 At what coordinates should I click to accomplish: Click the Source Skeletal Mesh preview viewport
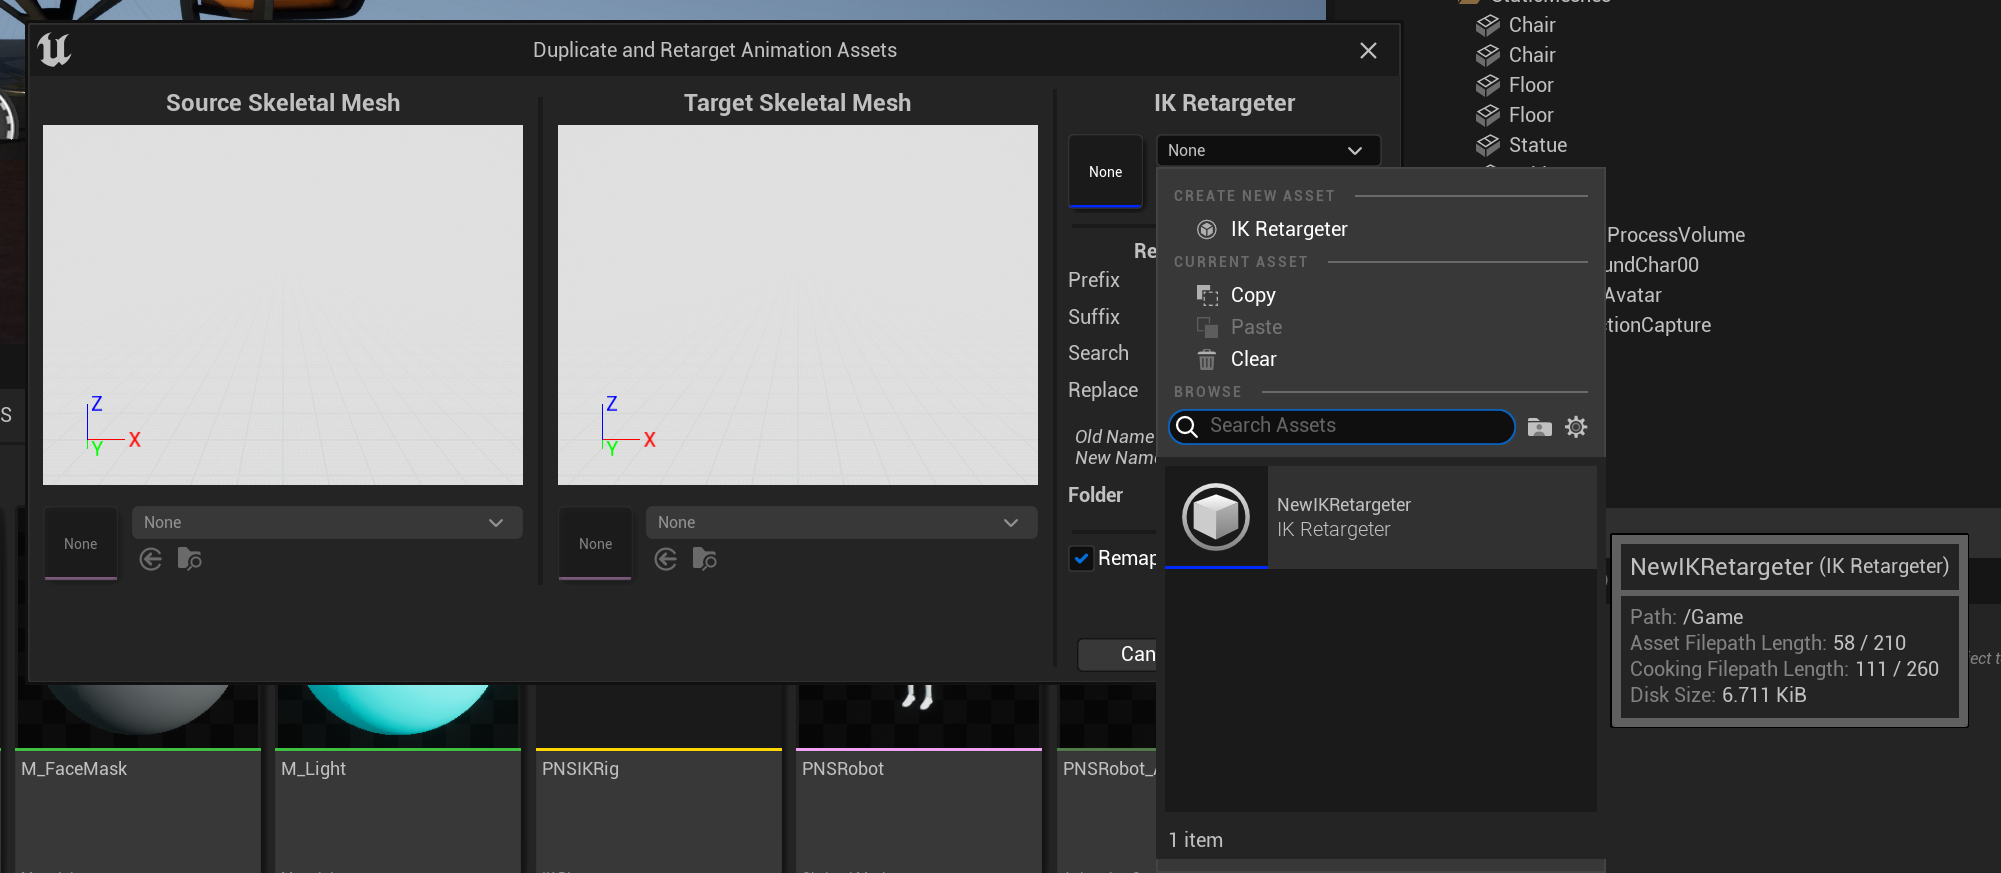point(283,305)
